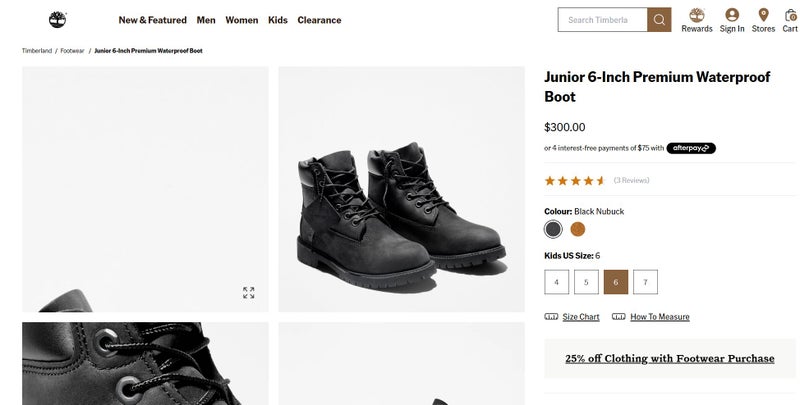This screenshot has width=800, height=405.
Task: Select Kids US size 5
Action: (586, 282)
